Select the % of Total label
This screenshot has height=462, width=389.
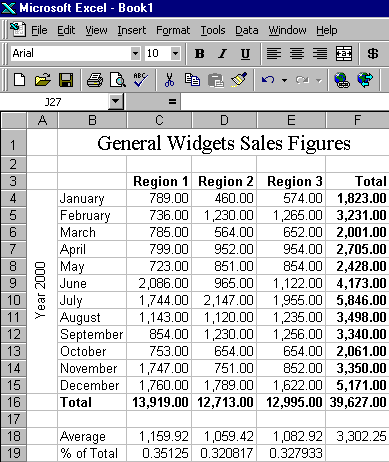[x=92, y=453]
